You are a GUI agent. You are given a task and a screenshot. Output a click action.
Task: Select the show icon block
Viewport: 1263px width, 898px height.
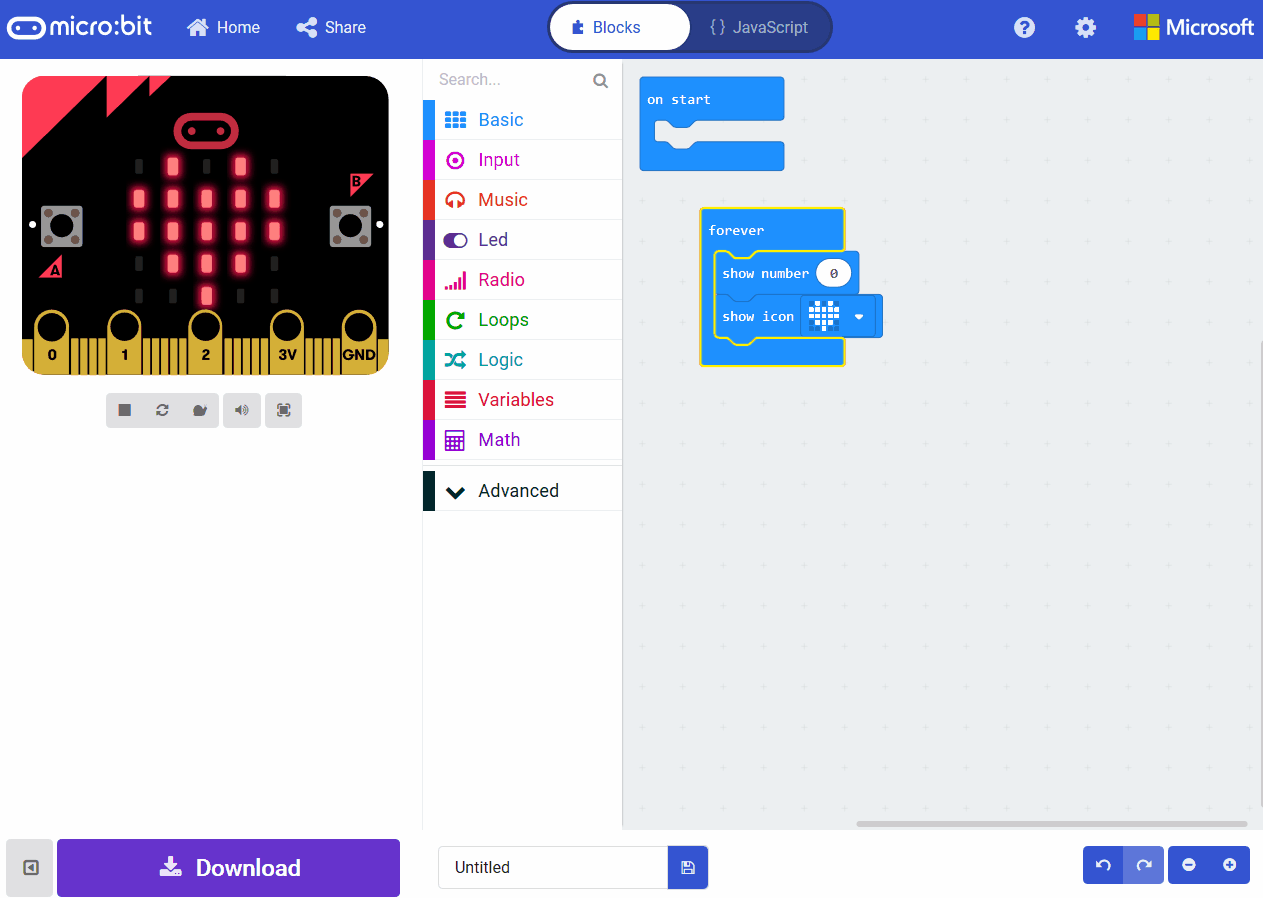coord(758,317)
